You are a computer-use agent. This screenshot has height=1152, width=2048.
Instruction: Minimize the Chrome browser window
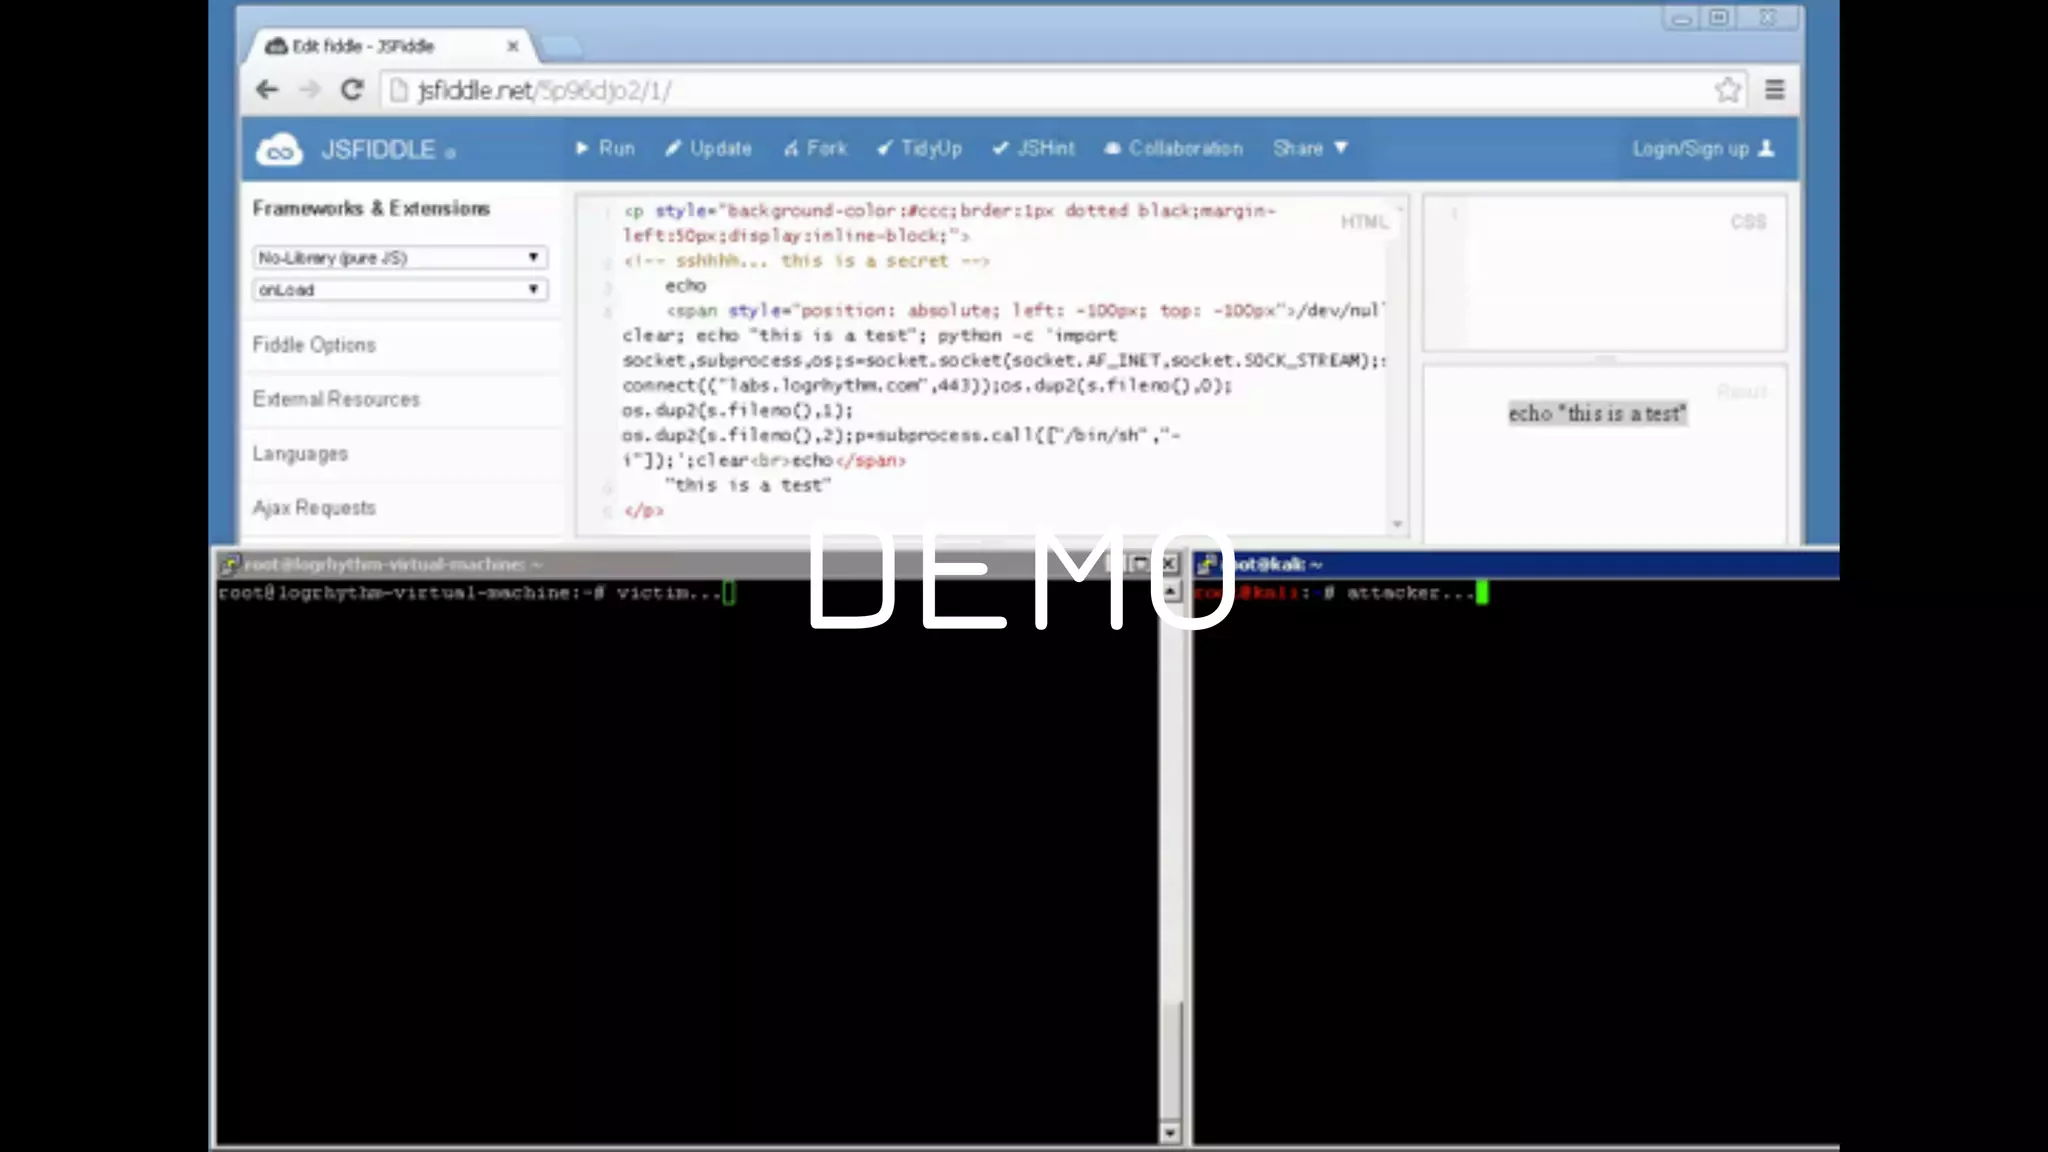[x=1682, y=18]
